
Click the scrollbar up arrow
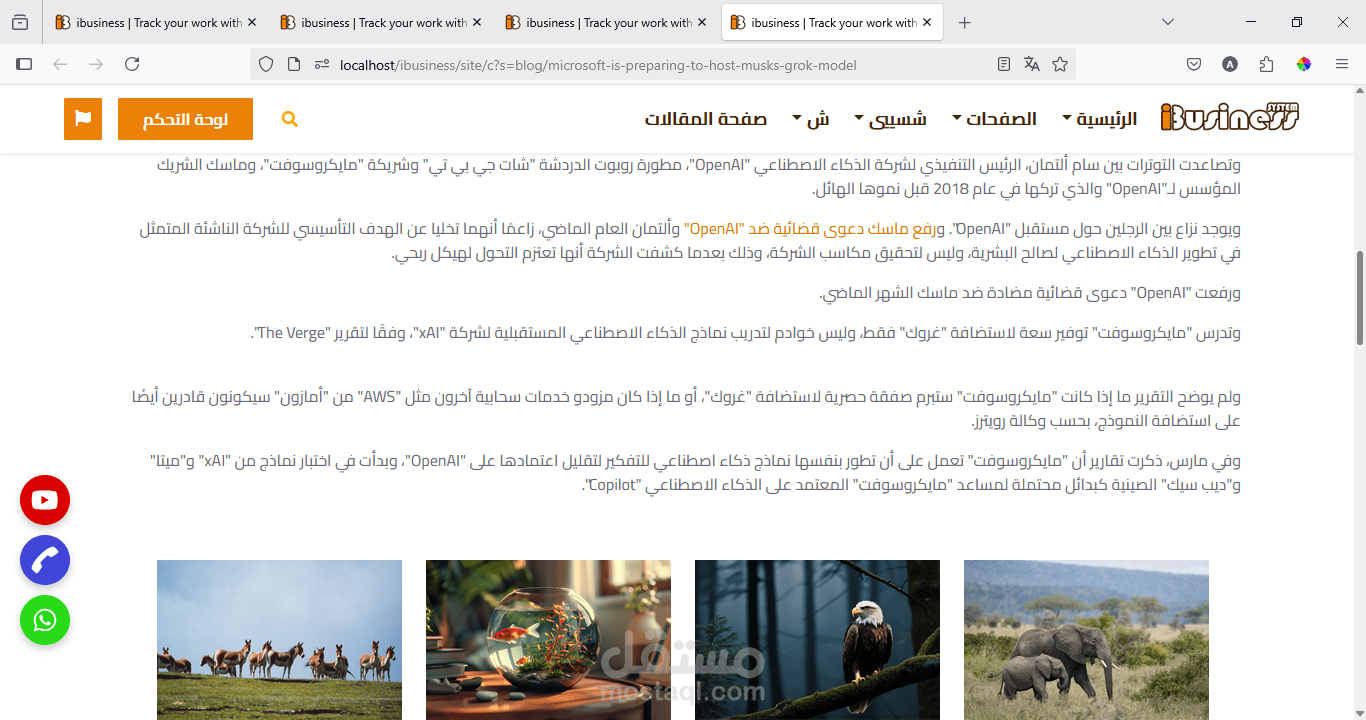tap(1358, 91)
